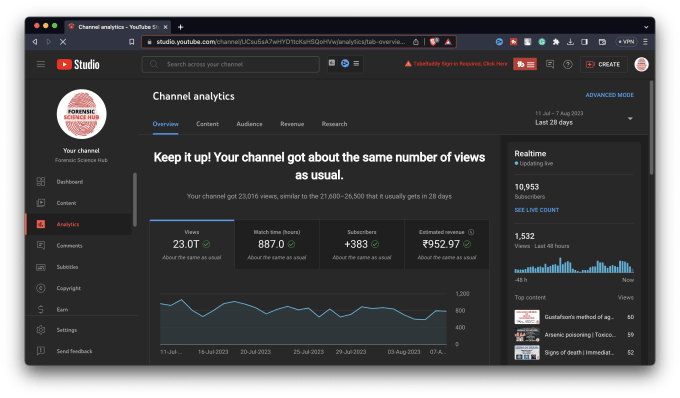
Task: Open browser downloads icon
Action: click(x=570, y=42)
